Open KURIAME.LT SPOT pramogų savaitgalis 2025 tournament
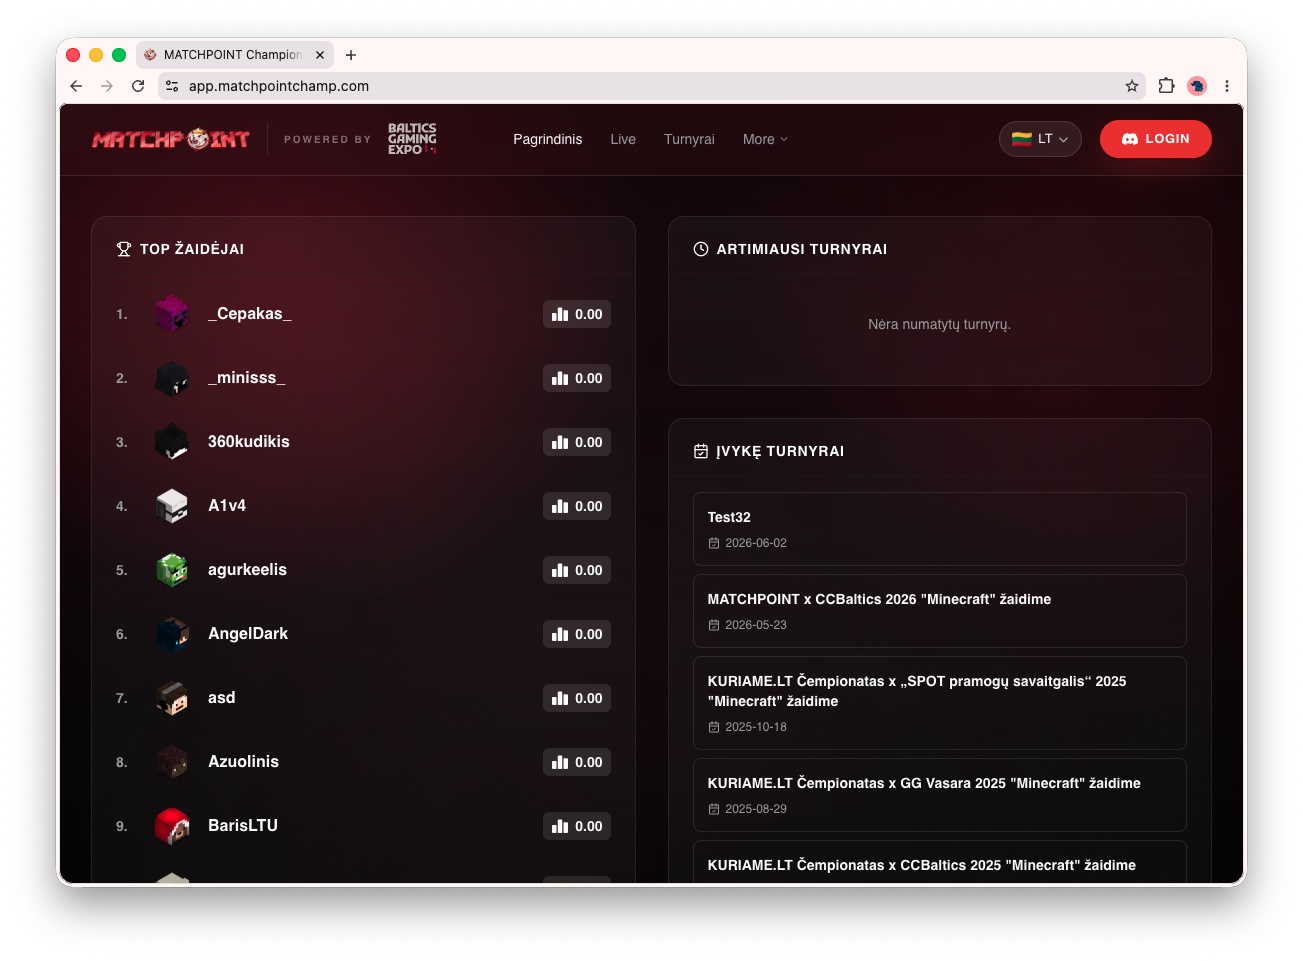 940,703
